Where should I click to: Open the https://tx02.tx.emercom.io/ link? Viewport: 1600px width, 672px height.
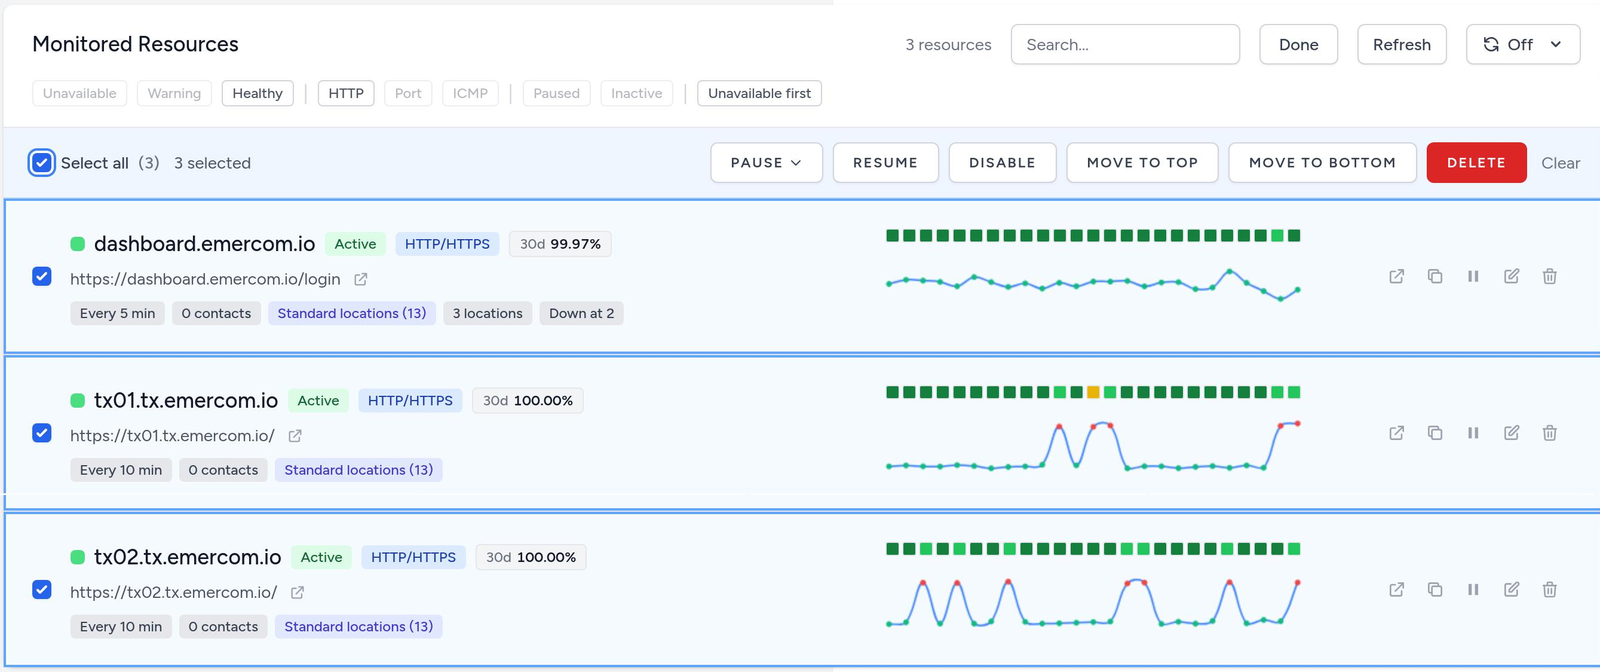pyautogui.click(x=174, y=593)
